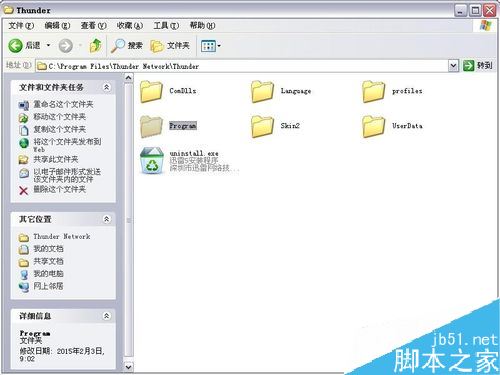Click Rename this folder icon (重命名)
Image resolution: width=500 pixels, height=375 pixels.
tap(23, 105)
